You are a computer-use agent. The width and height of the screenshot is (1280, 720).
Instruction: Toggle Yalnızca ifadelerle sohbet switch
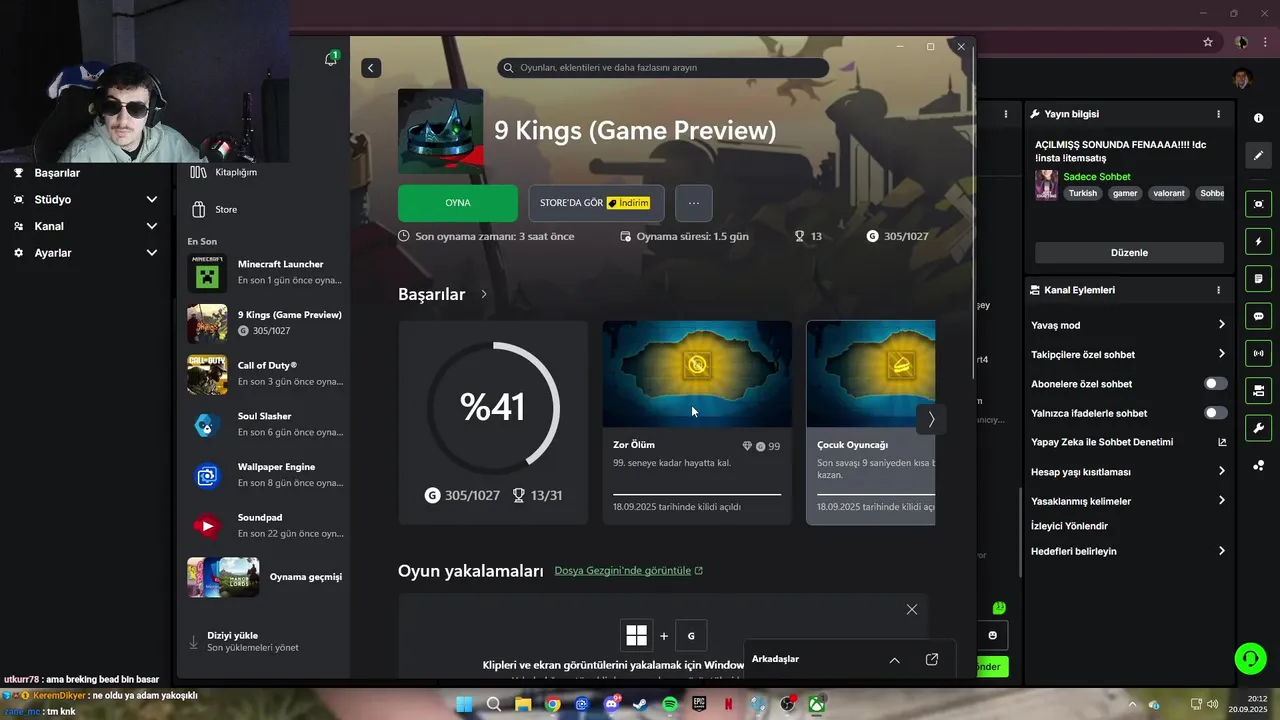click(1216, 413)
